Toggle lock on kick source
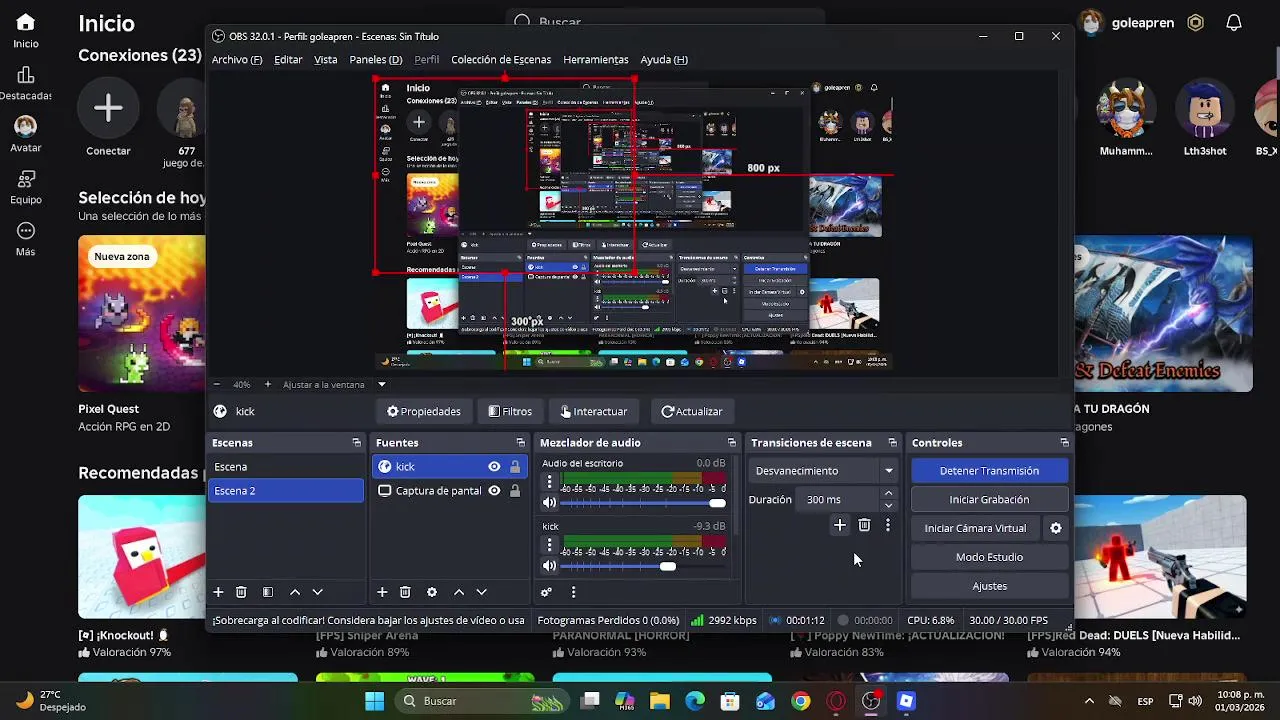The image size is (1280, 720). click(515, 466)
